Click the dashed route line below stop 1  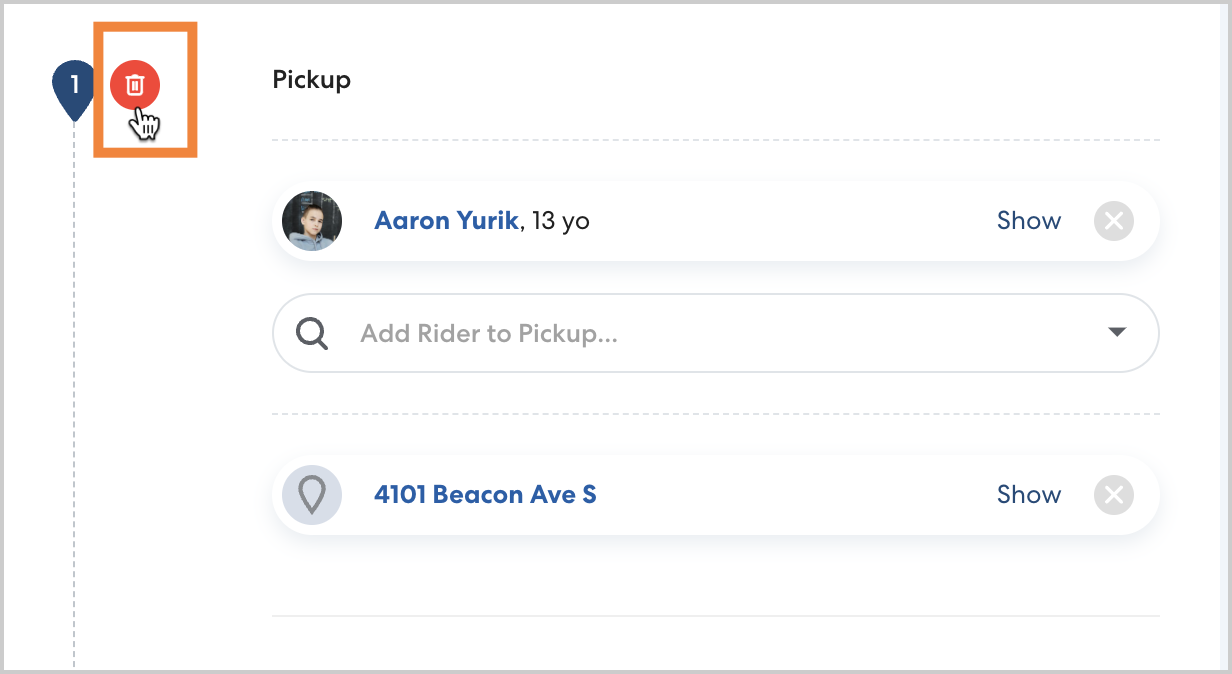(x=74, y=400)
